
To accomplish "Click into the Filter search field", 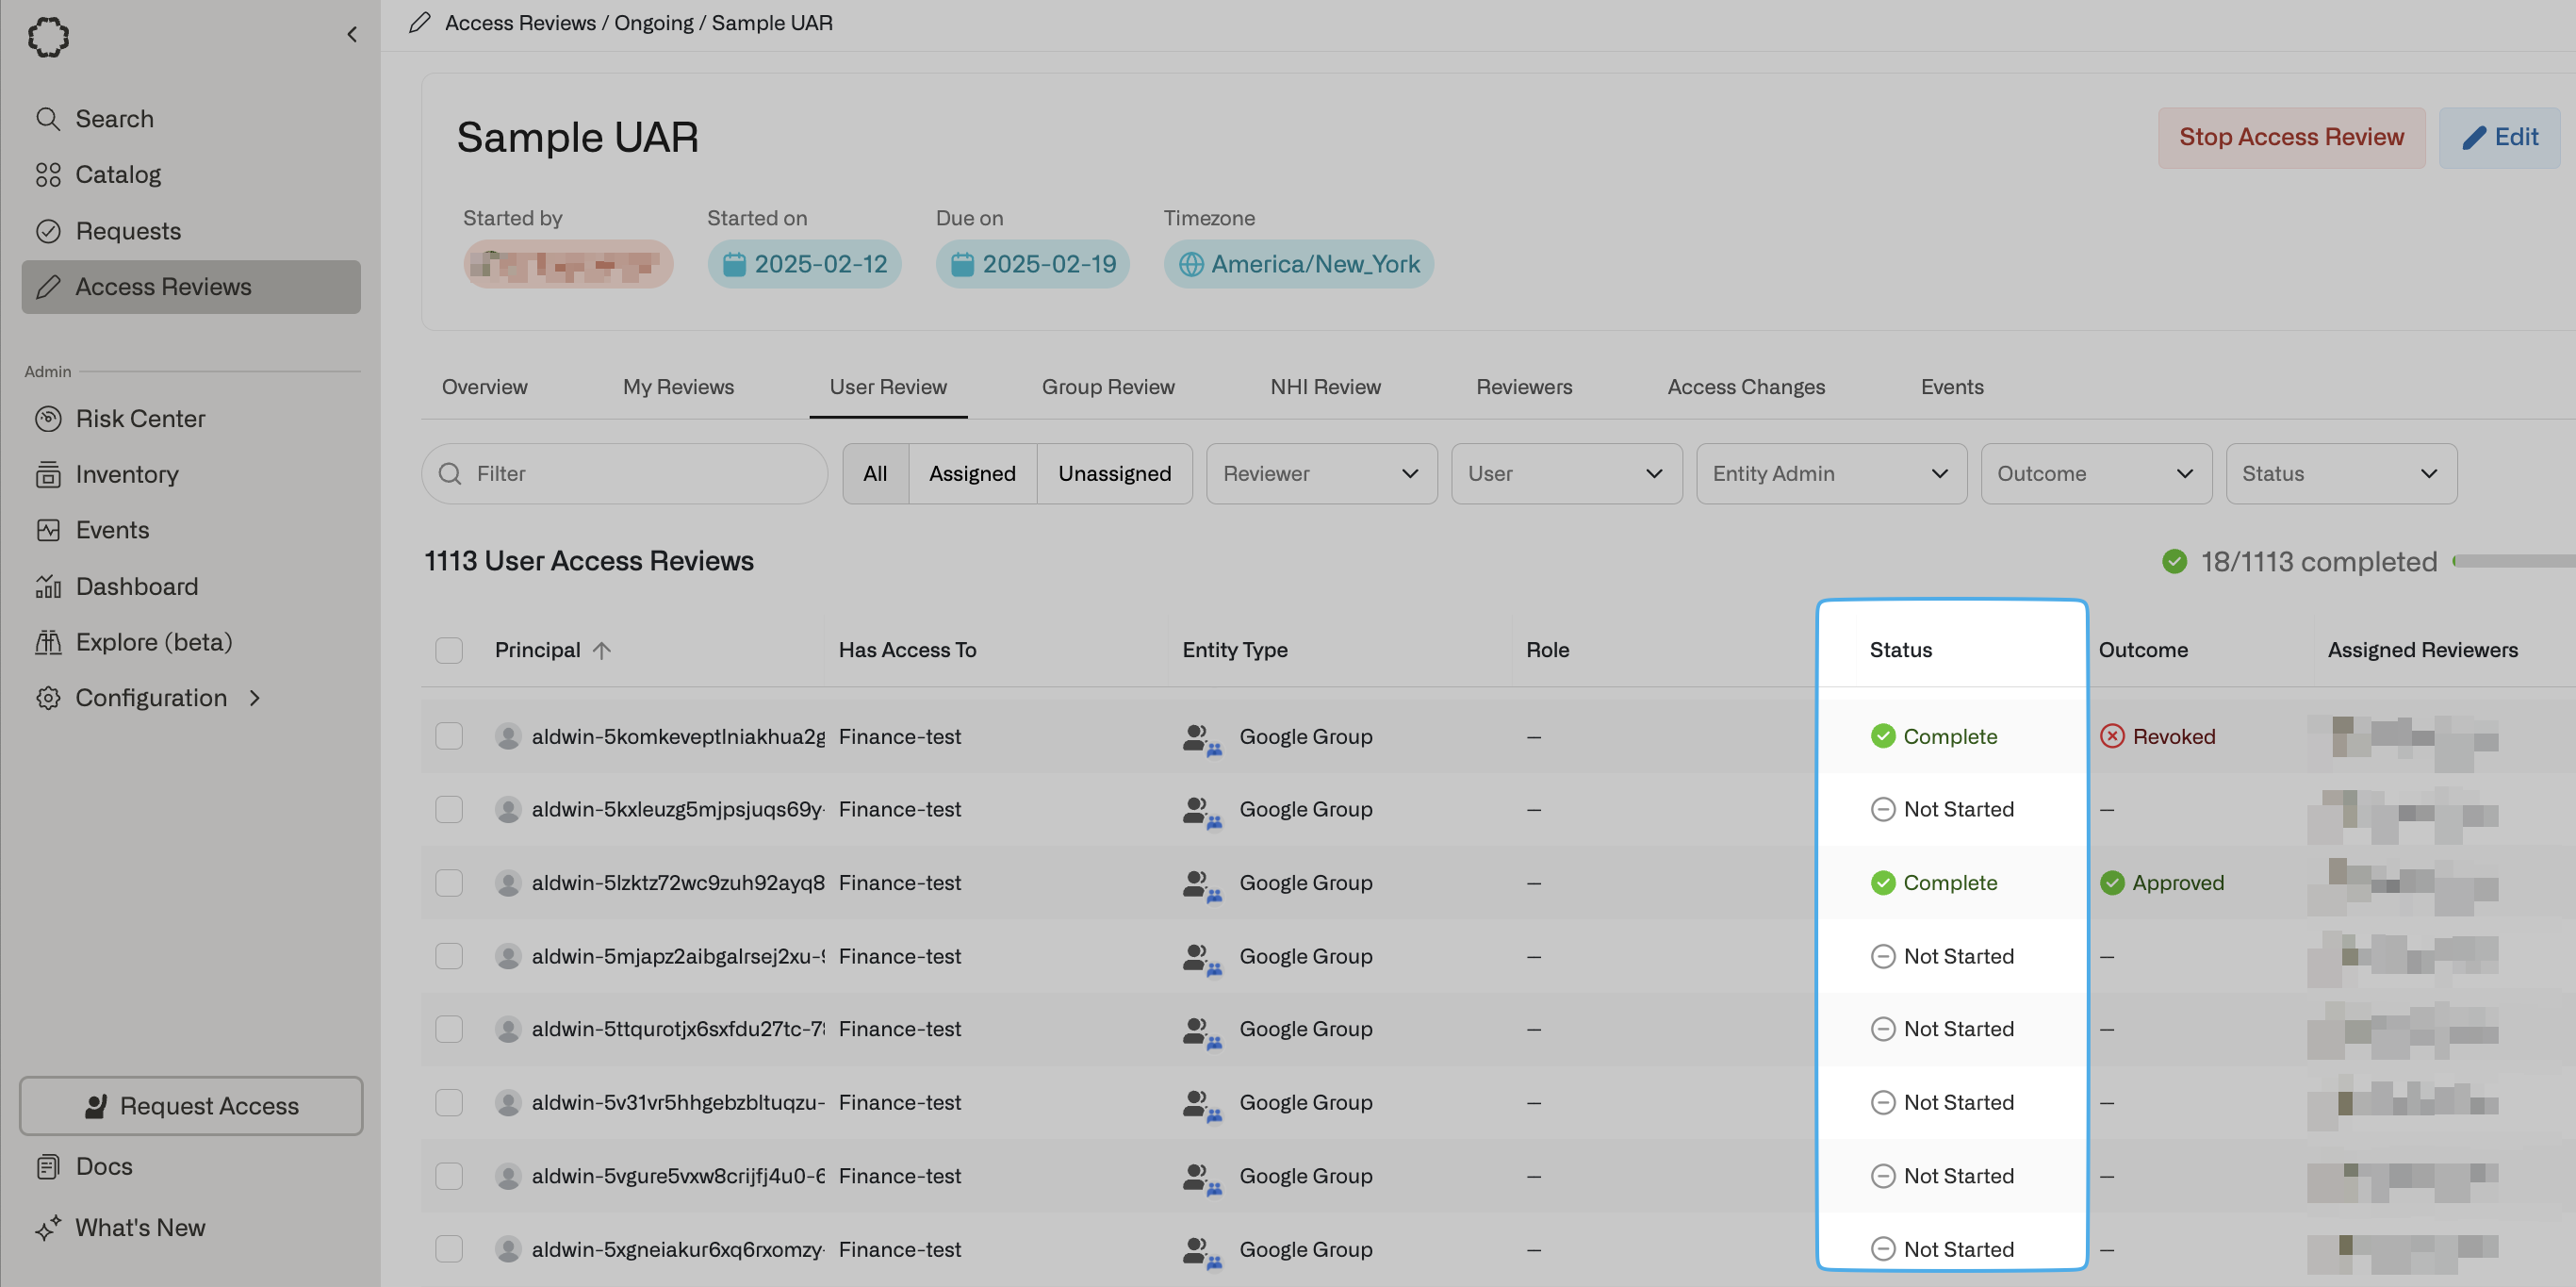I will 640,474.
